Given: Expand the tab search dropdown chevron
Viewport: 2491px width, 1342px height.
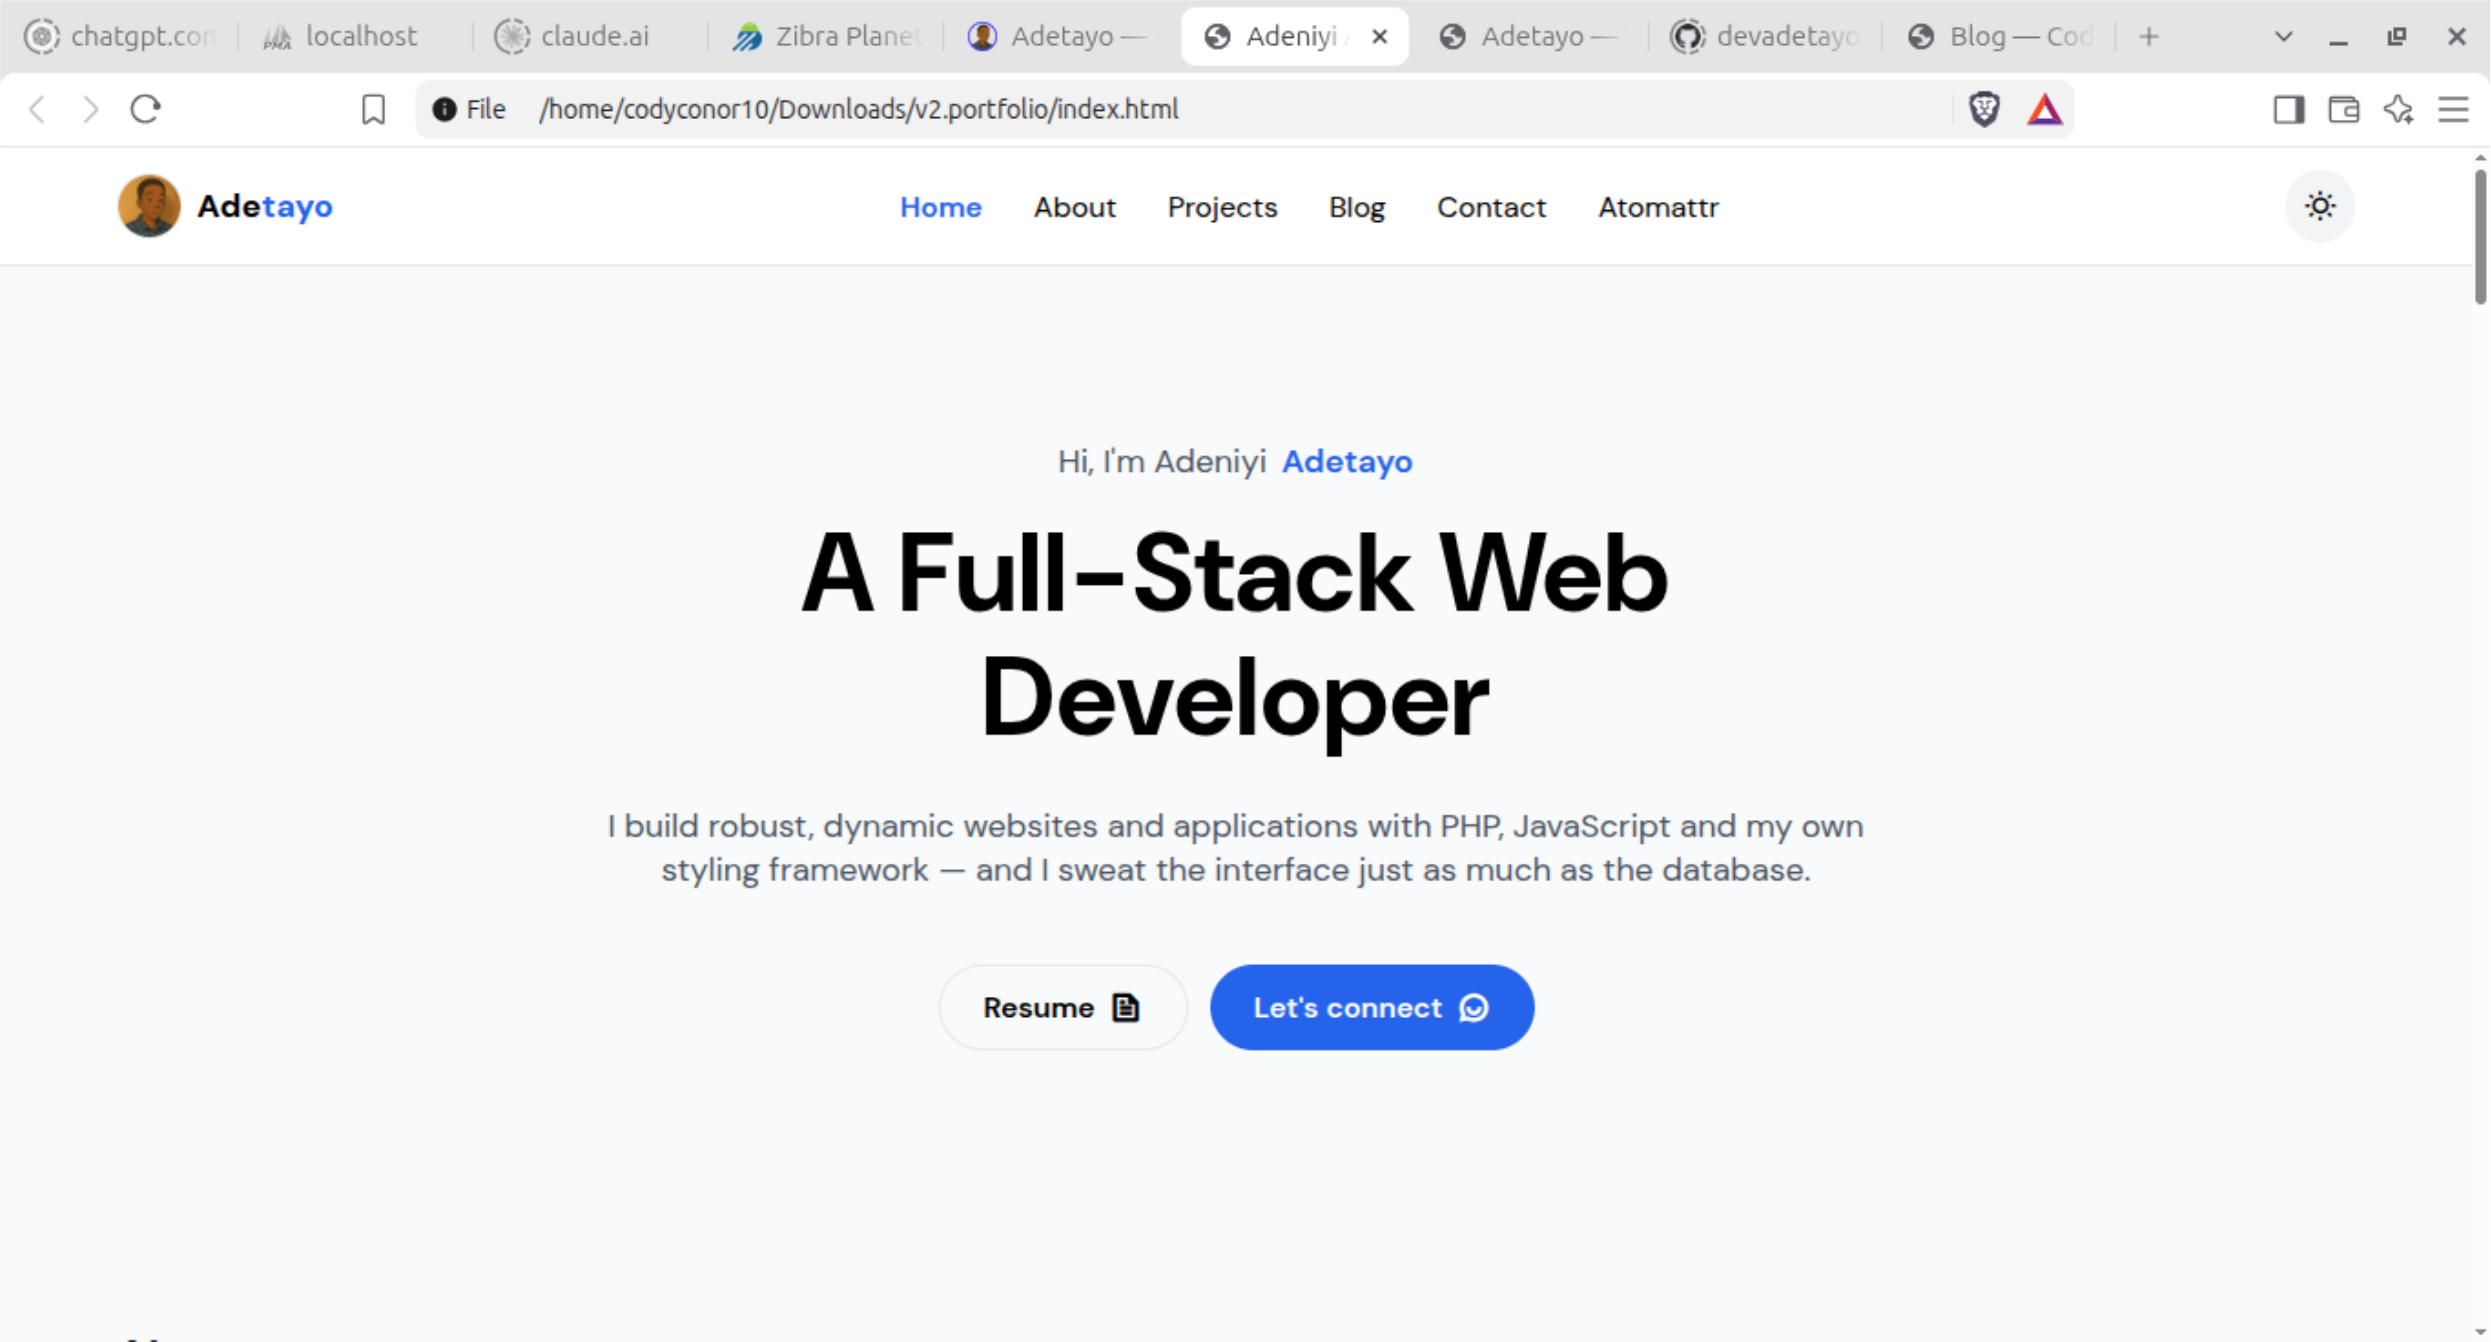Looking at the screenshot, I should (2284, 36).
